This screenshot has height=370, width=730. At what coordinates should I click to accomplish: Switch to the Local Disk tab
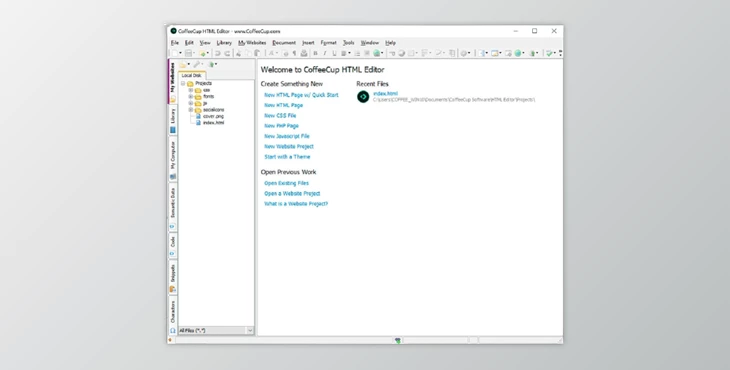191,75
